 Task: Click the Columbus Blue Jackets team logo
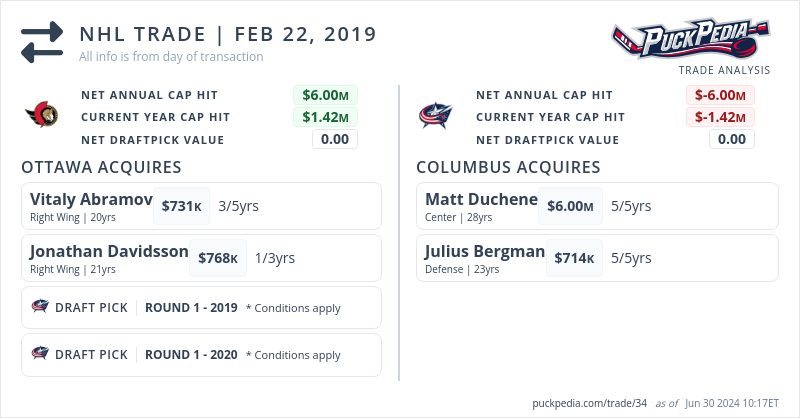pyautogui.click(x=437, y=116)
